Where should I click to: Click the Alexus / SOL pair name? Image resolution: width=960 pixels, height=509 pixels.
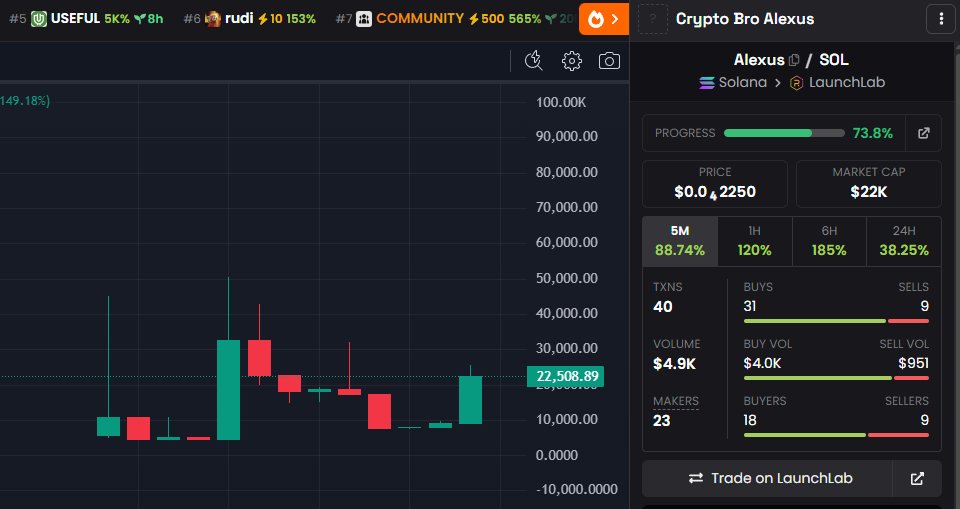coord(791,60)
